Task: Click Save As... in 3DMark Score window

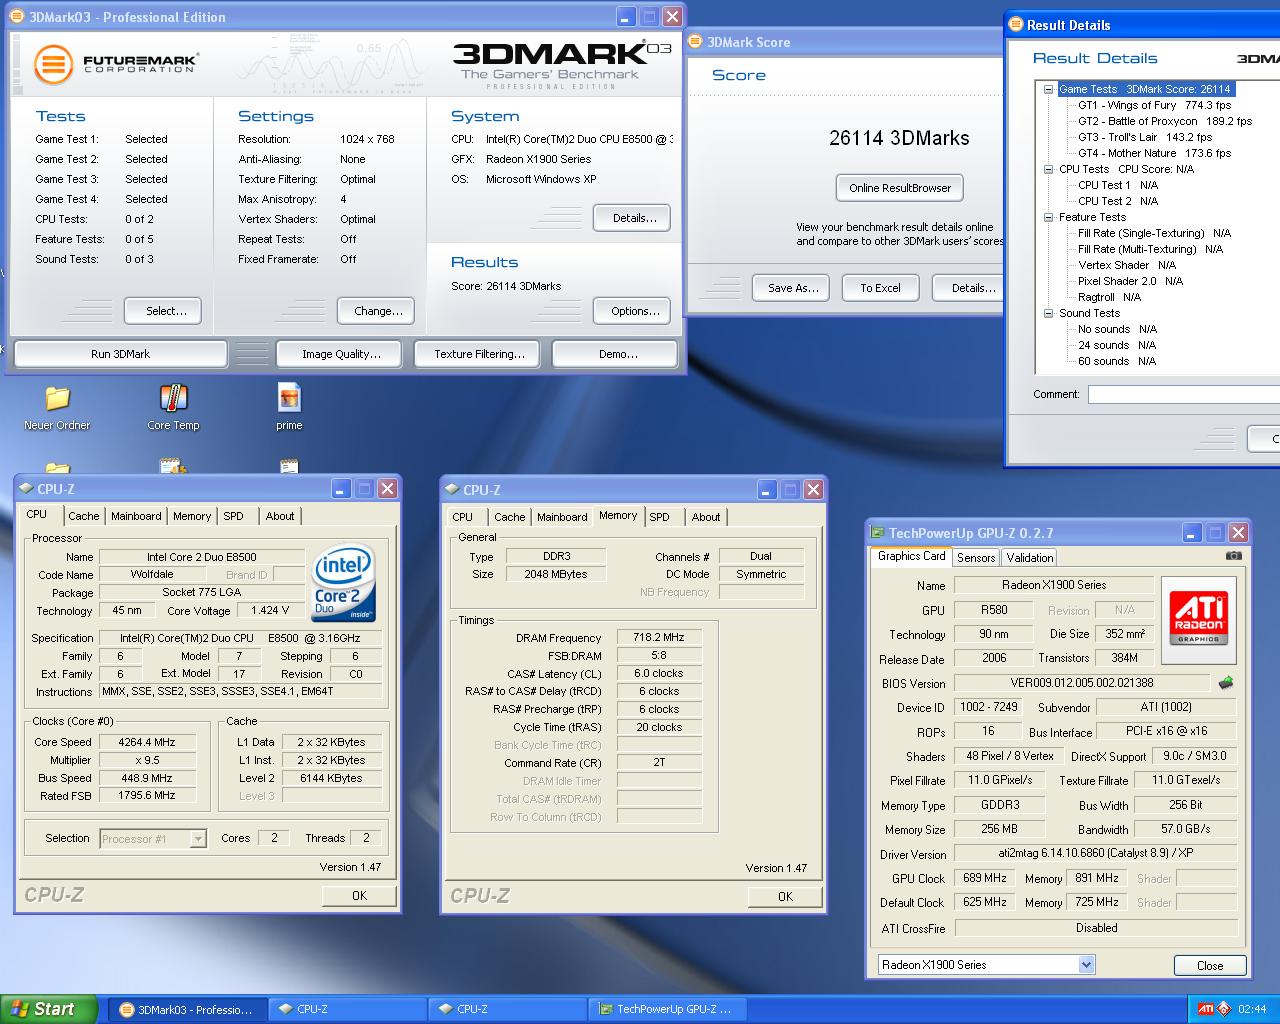Action: [x=791, y=288]
